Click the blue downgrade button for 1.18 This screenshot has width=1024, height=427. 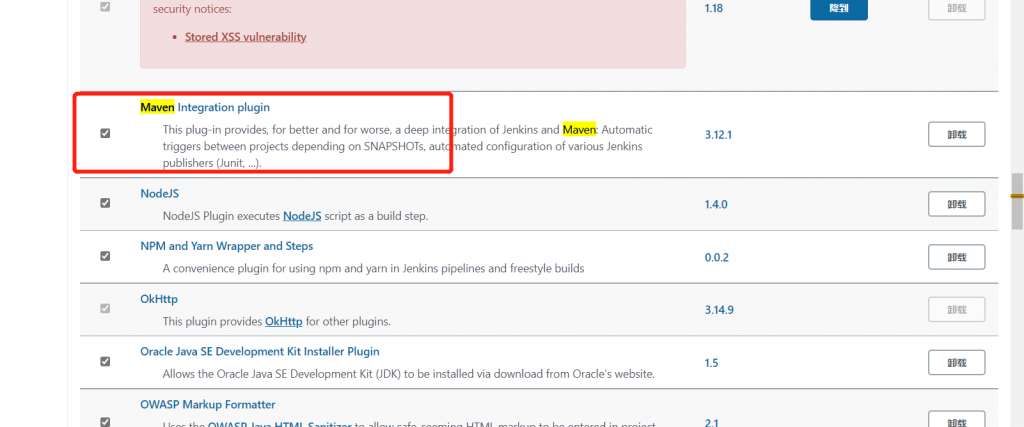tap(839, 9)
